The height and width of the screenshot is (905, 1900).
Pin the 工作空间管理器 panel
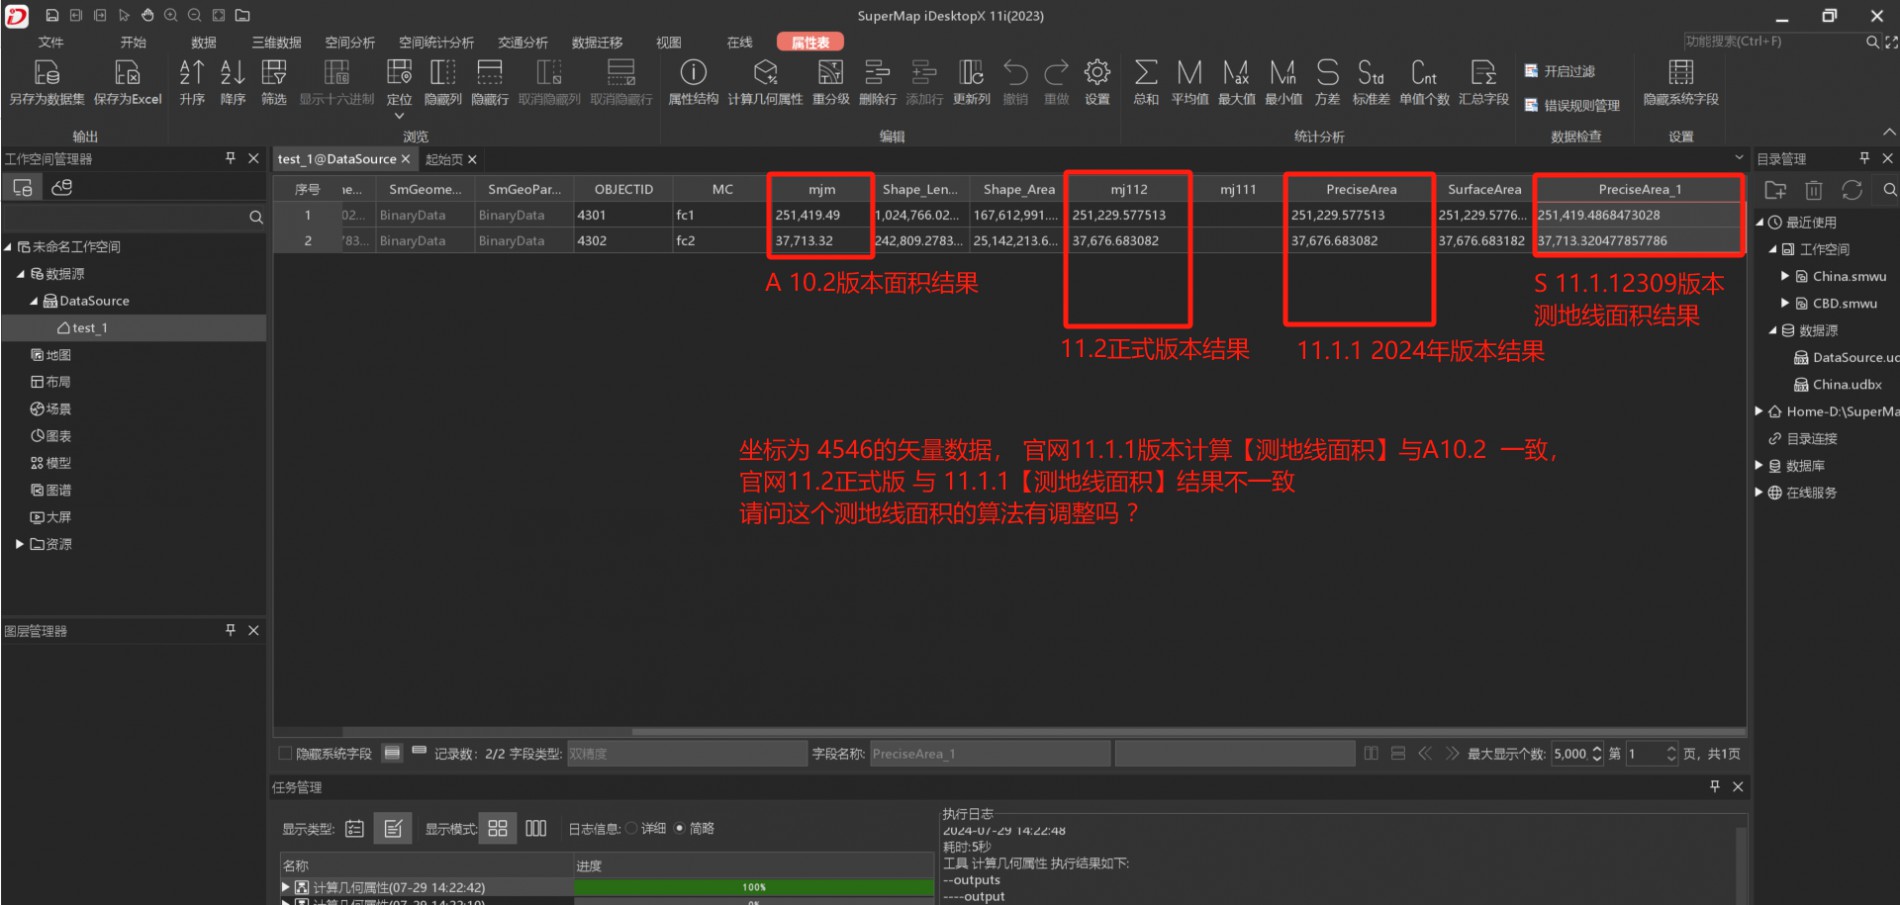pos(231,158)
